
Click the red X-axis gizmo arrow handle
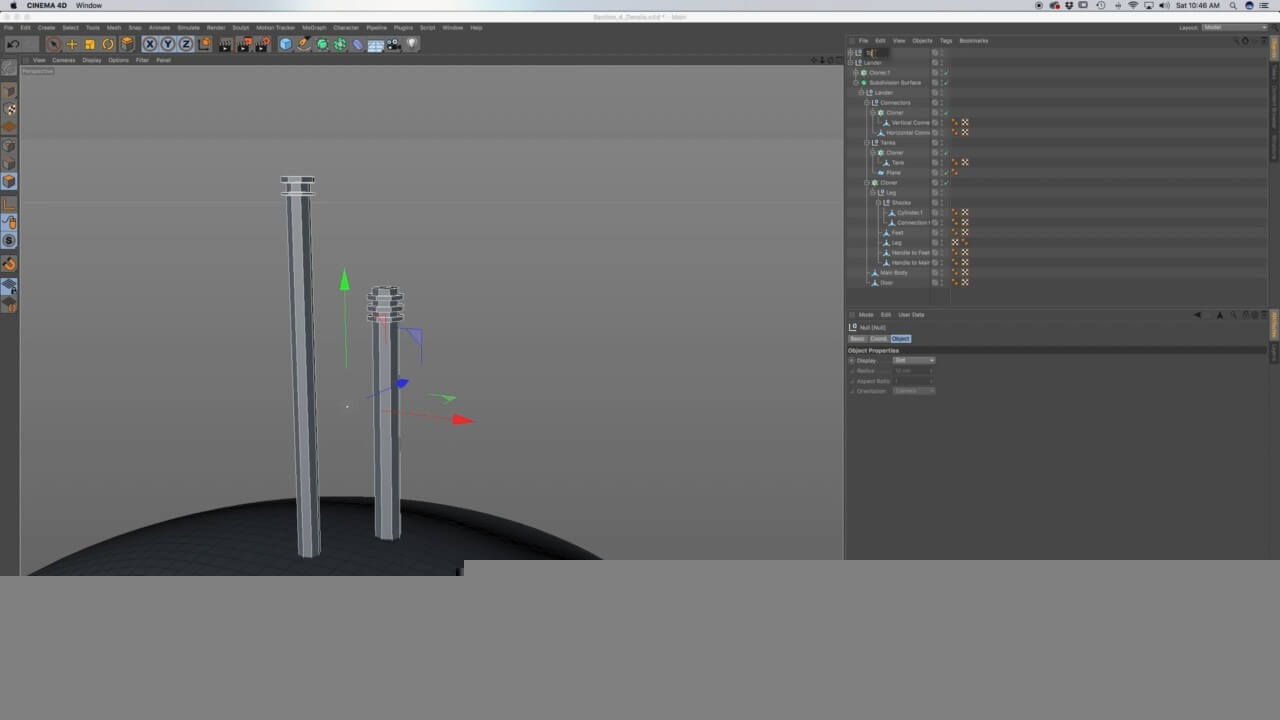461,420
